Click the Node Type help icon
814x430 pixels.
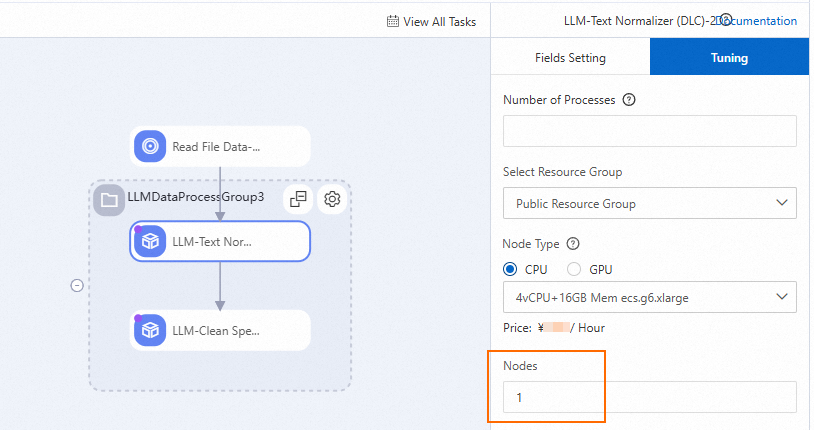point(573,244)
